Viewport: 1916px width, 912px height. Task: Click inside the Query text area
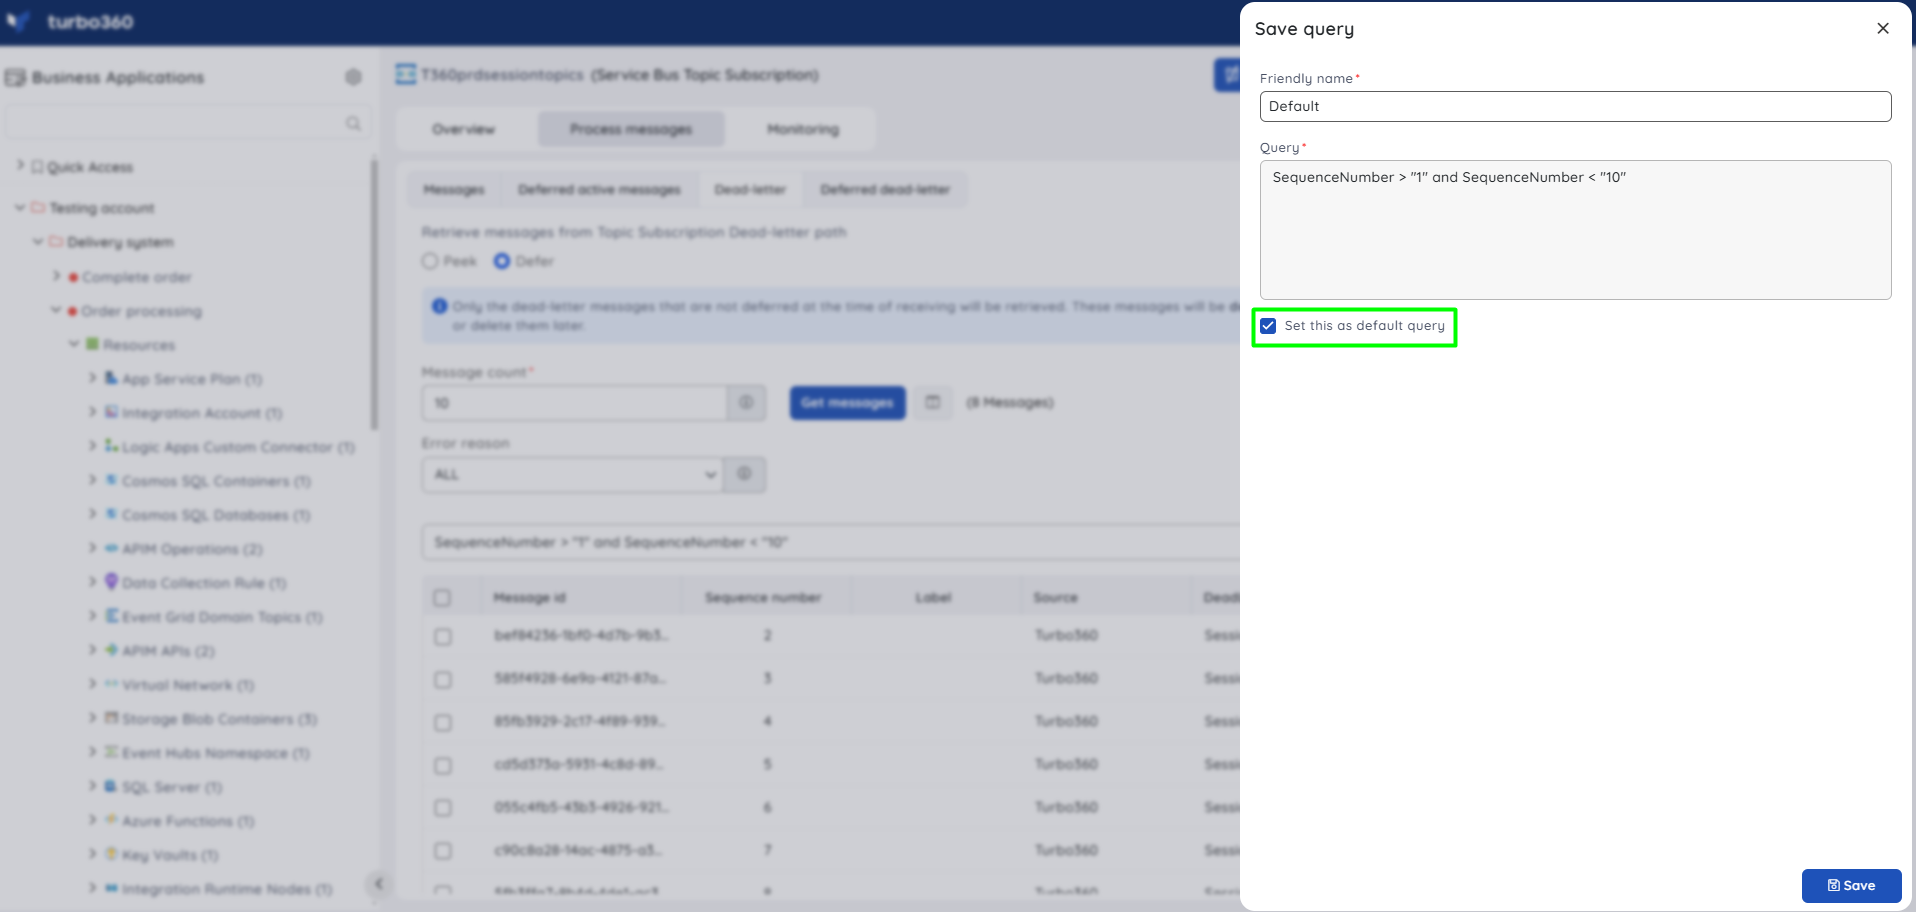1575,229
